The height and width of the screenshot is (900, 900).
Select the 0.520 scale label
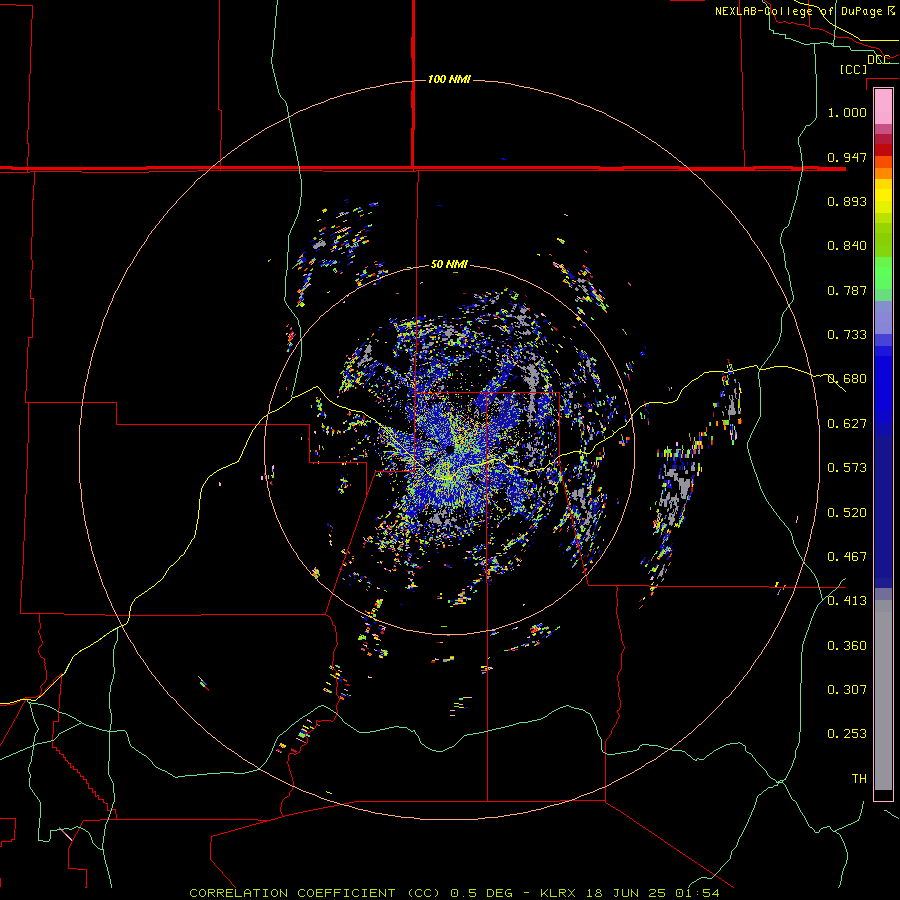coord(847,513)
